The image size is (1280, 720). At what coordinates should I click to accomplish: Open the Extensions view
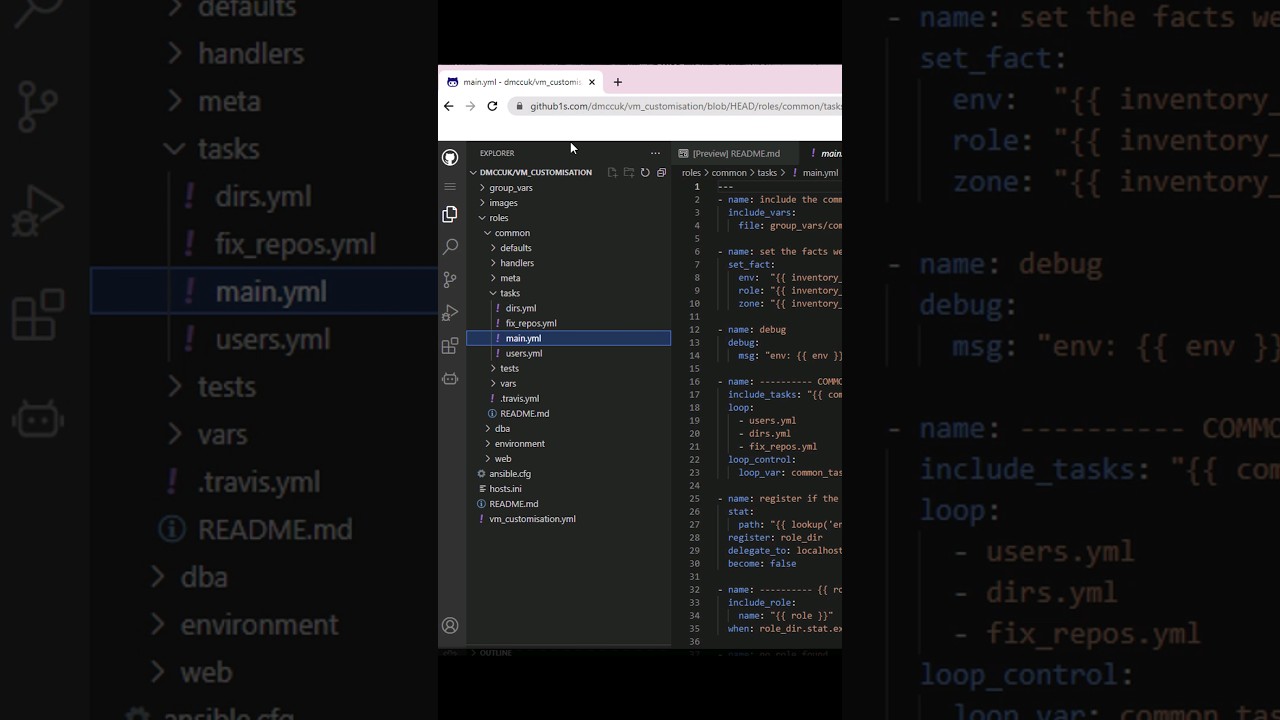pyautogui.click(x=450, y=346)
